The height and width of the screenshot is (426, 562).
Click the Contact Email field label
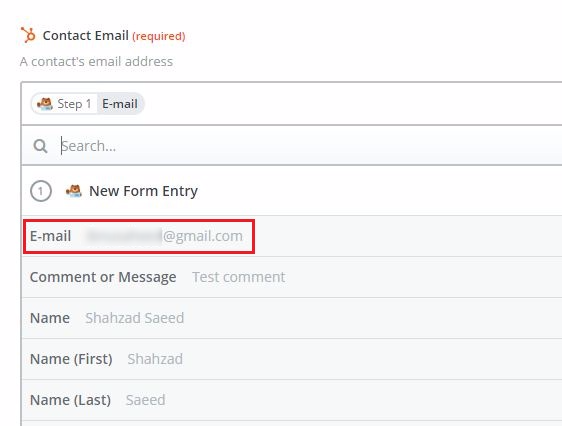click(x=85, y=35)
